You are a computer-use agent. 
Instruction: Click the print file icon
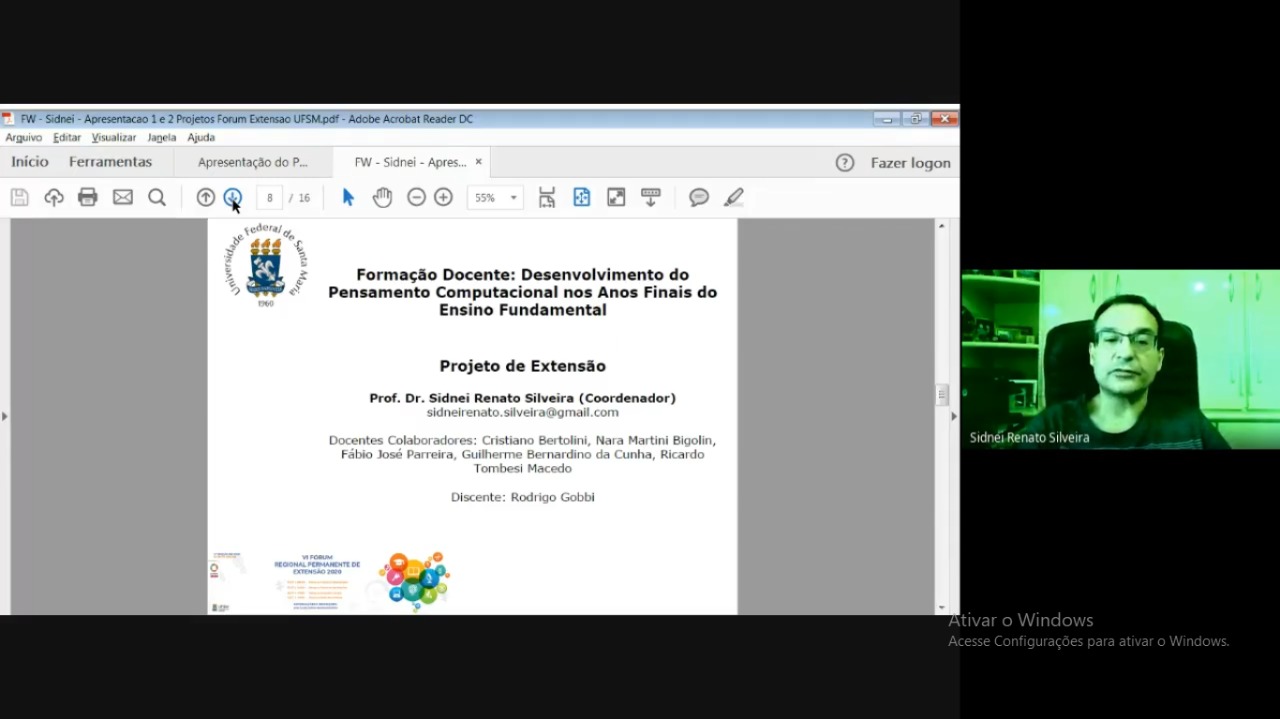[x=88, y=197]
